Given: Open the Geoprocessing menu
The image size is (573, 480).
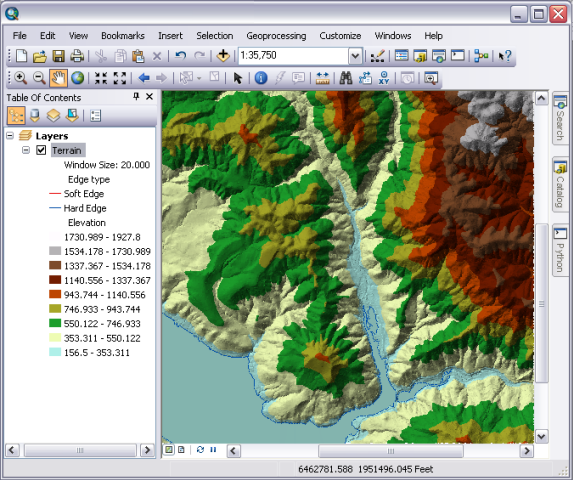Looking at the screenshot, I should click(276, 36).
